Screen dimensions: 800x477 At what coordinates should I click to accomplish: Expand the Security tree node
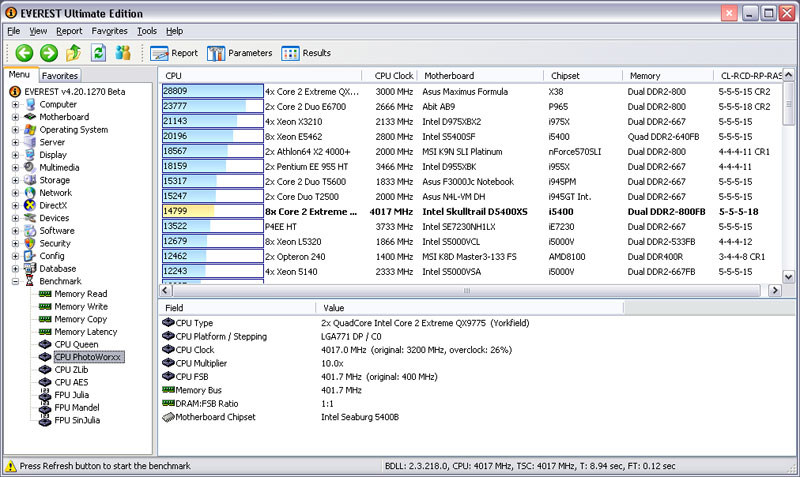(15, 243)
